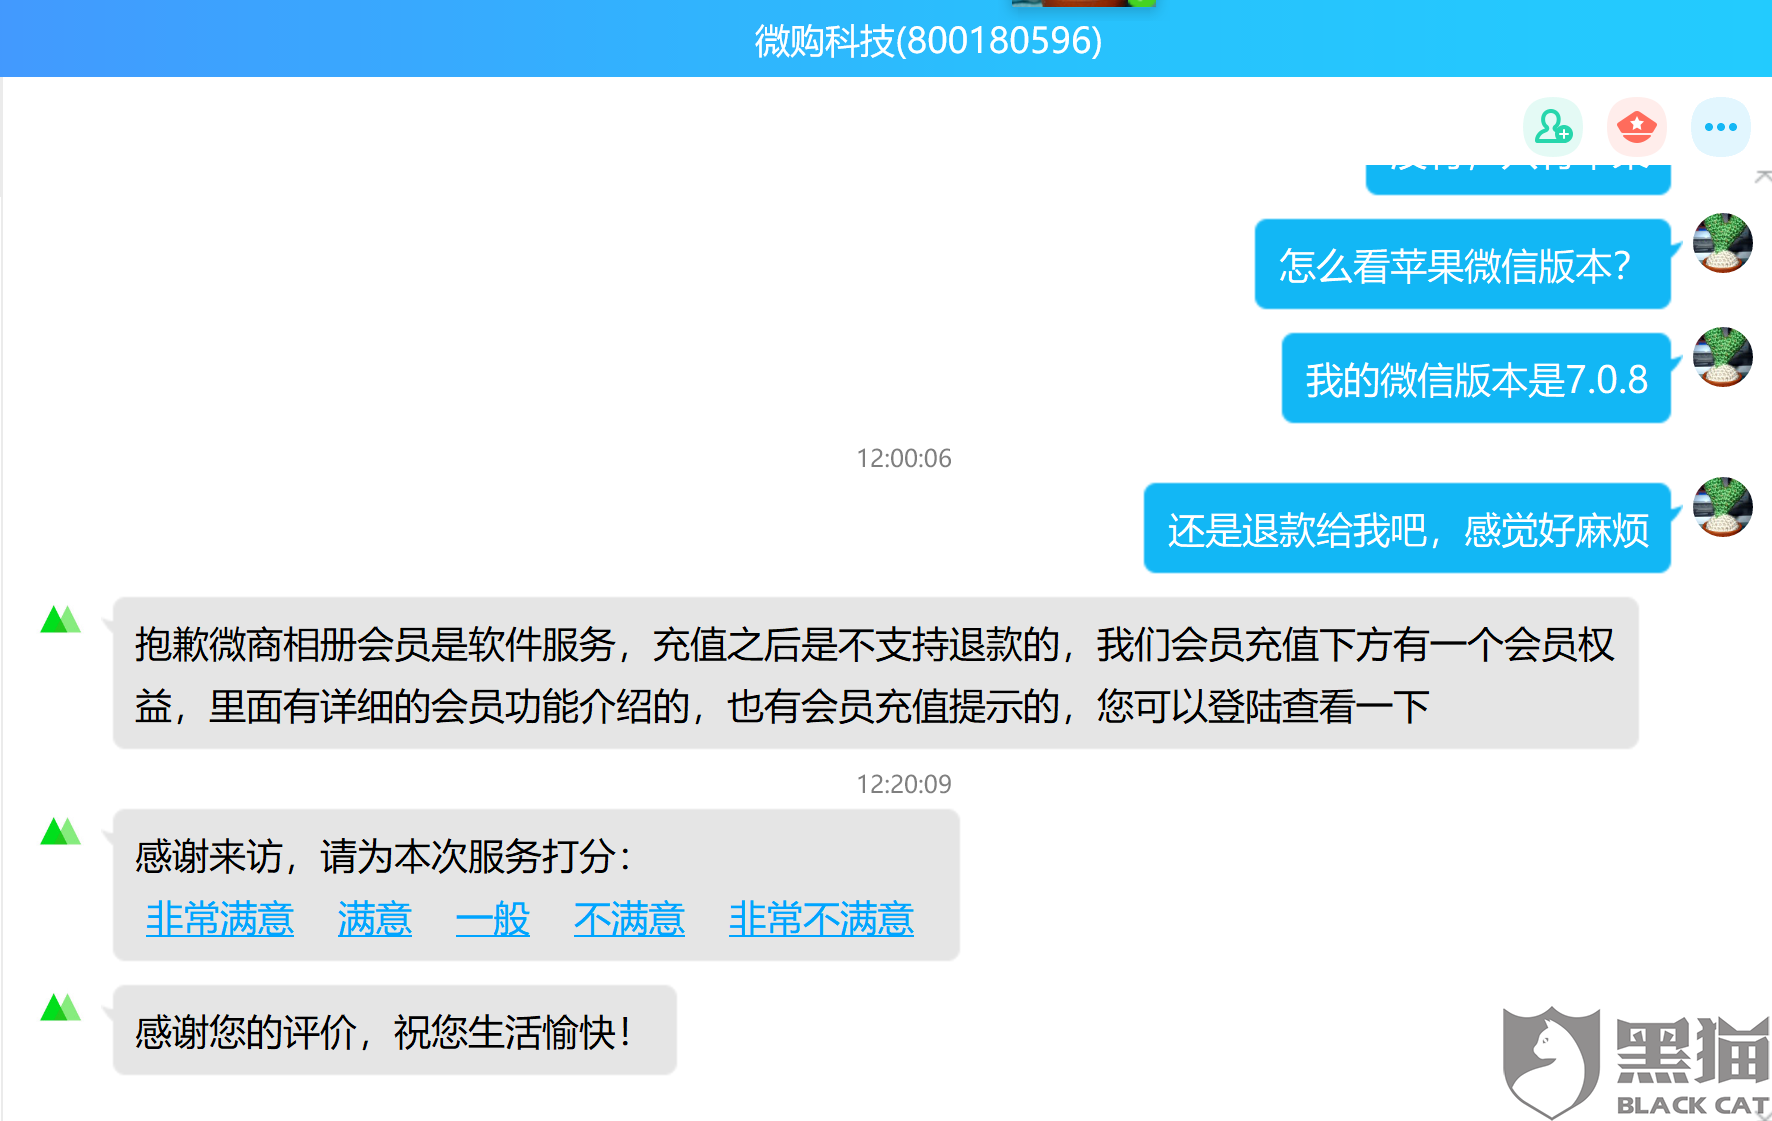Click the 感谢来访，请为本次服务打分 prompt text
Screen dimensions: 1772x1121
pyautogui.click(x=384, y=856)
